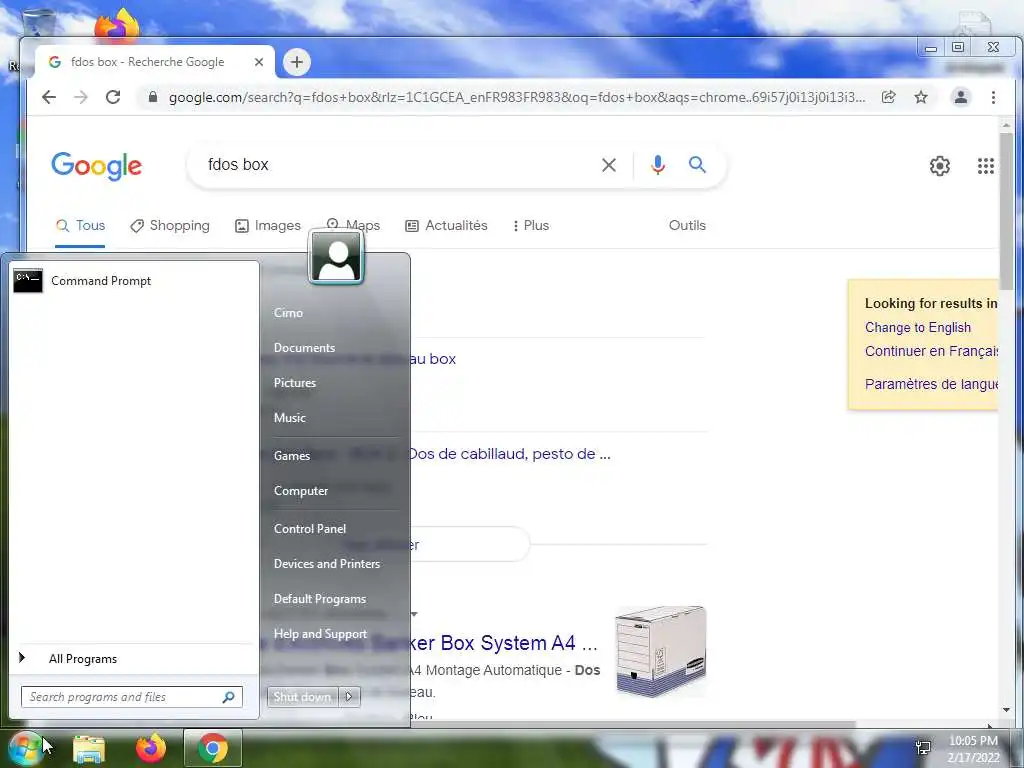Switch to the Images results tab
The width and height of the screenshot is (1024, 768).
pyautogui.click(x=268, y=225)
